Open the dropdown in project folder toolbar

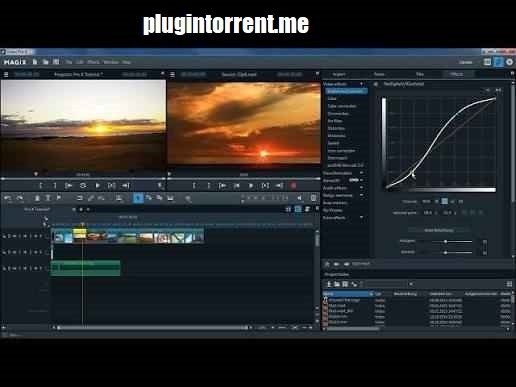coord(411,284)
